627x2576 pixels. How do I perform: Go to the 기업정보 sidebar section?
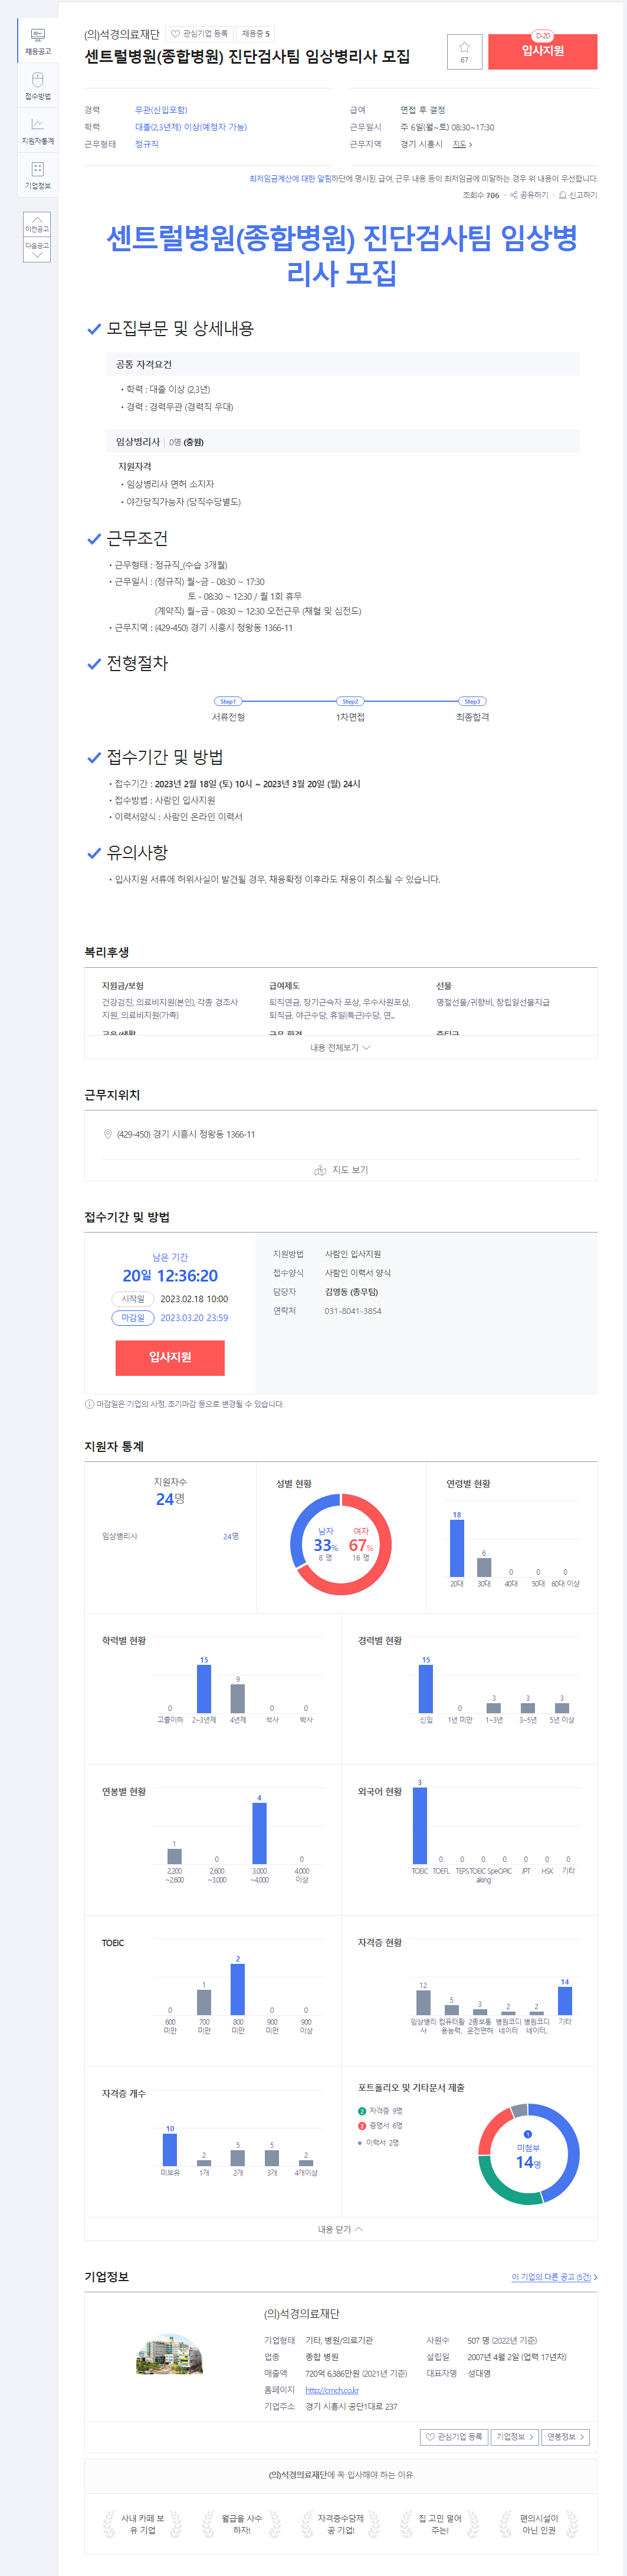pyautogui.click(x=37, y=175)
